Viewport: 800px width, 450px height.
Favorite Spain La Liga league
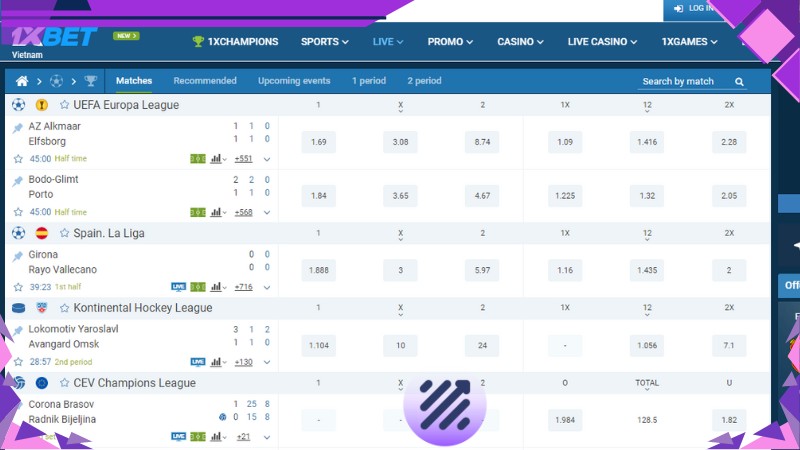coord(64,233)
